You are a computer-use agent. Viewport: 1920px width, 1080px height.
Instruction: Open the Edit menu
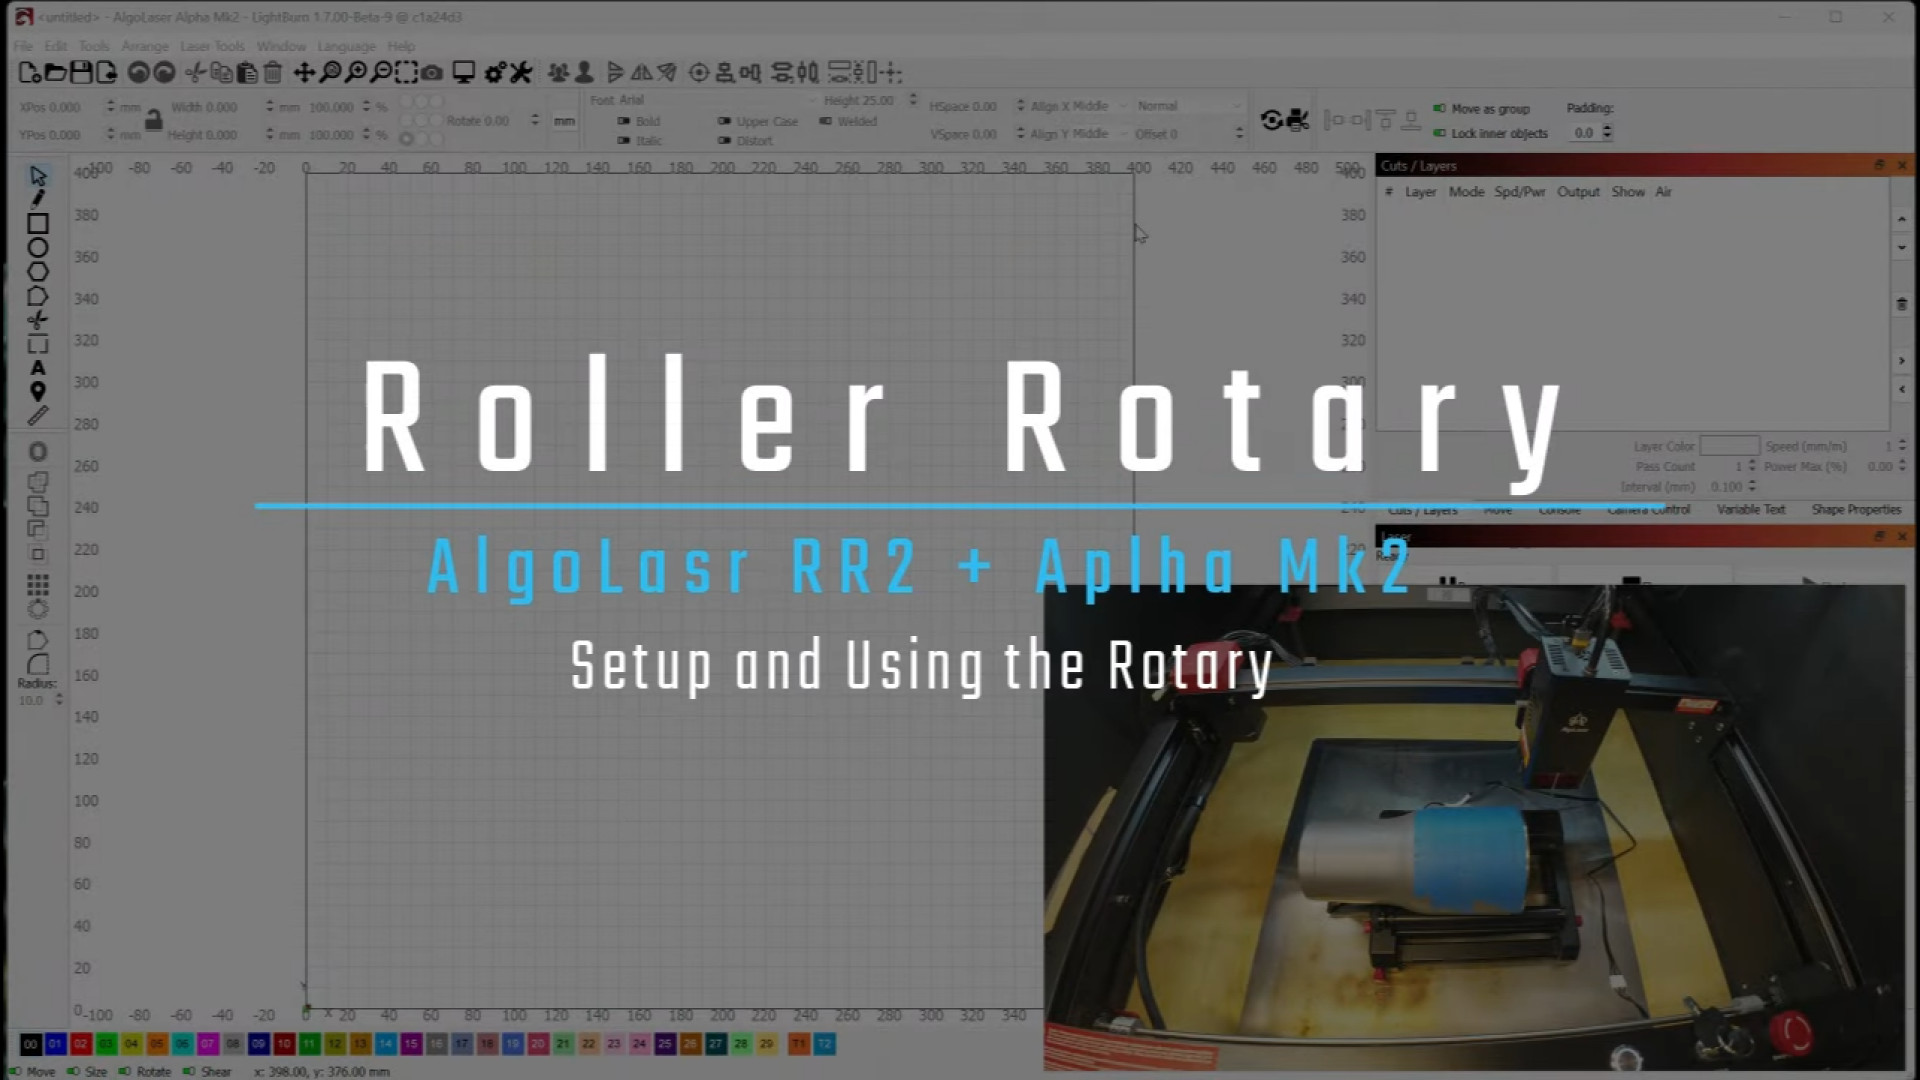(x=56, y=46)
